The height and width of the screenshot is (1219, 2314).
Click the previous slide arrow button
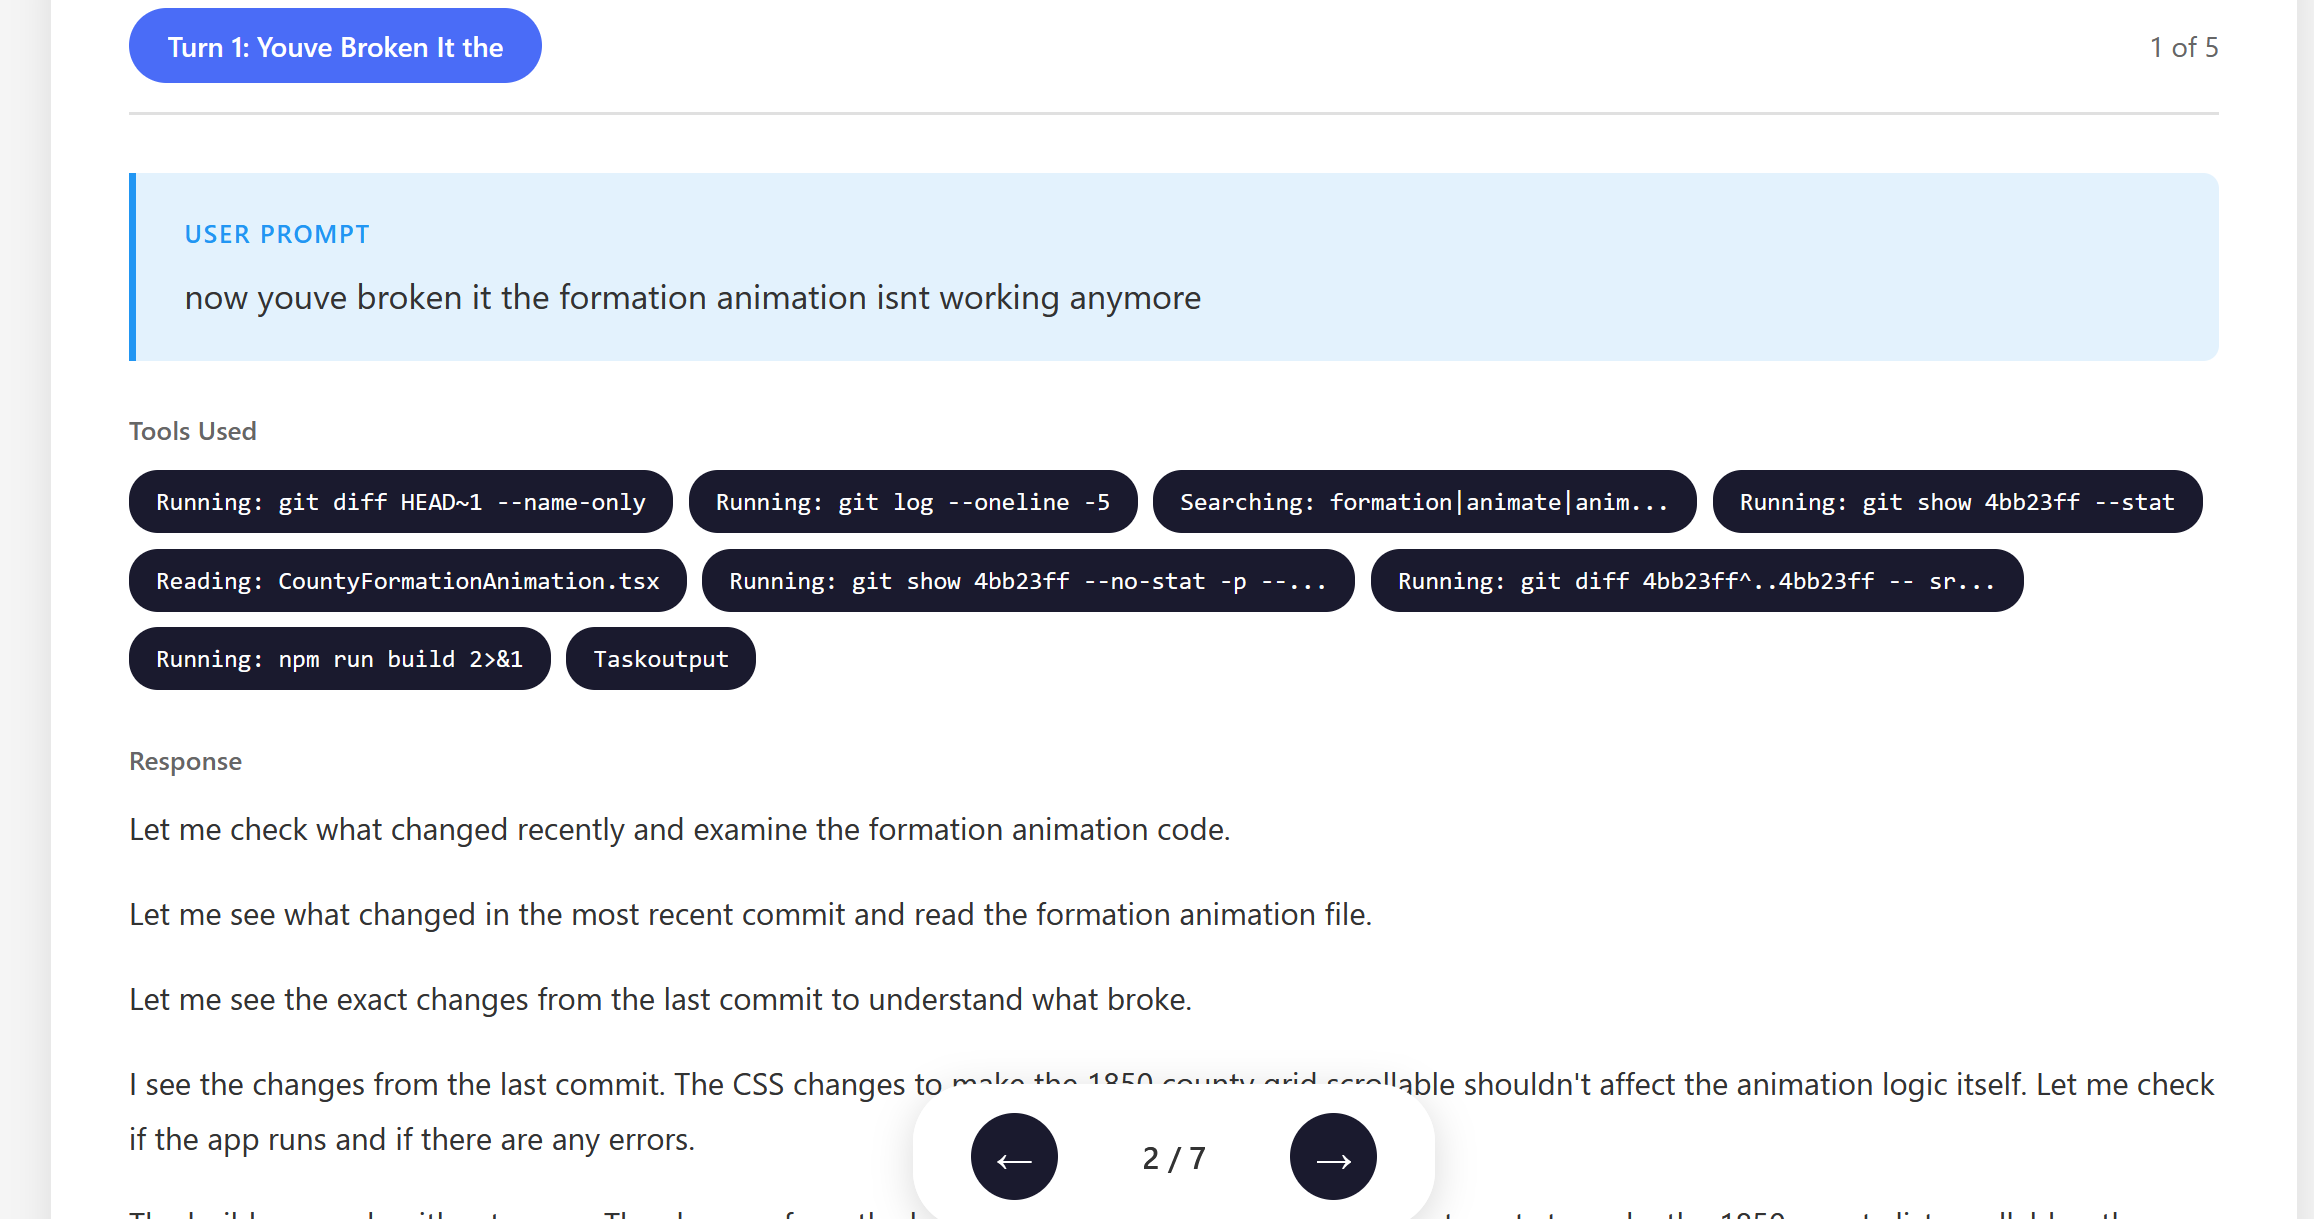(x=1014, y=1157)
